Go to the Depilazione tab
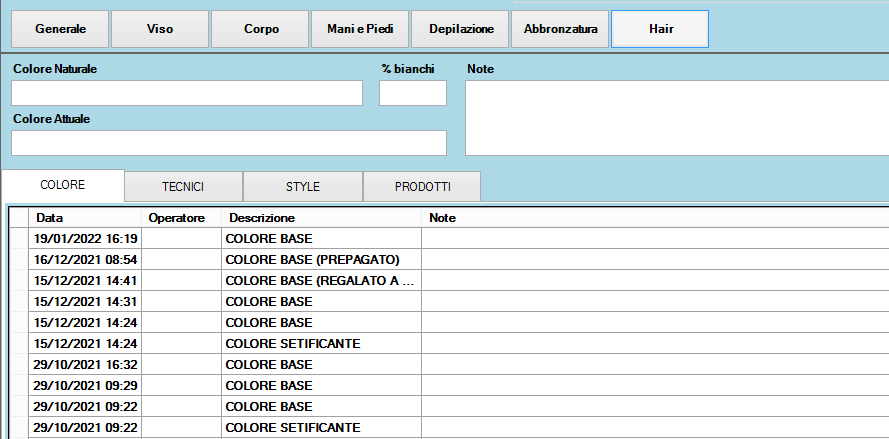This screenshot has width=889, height=439. pos(460,29)
